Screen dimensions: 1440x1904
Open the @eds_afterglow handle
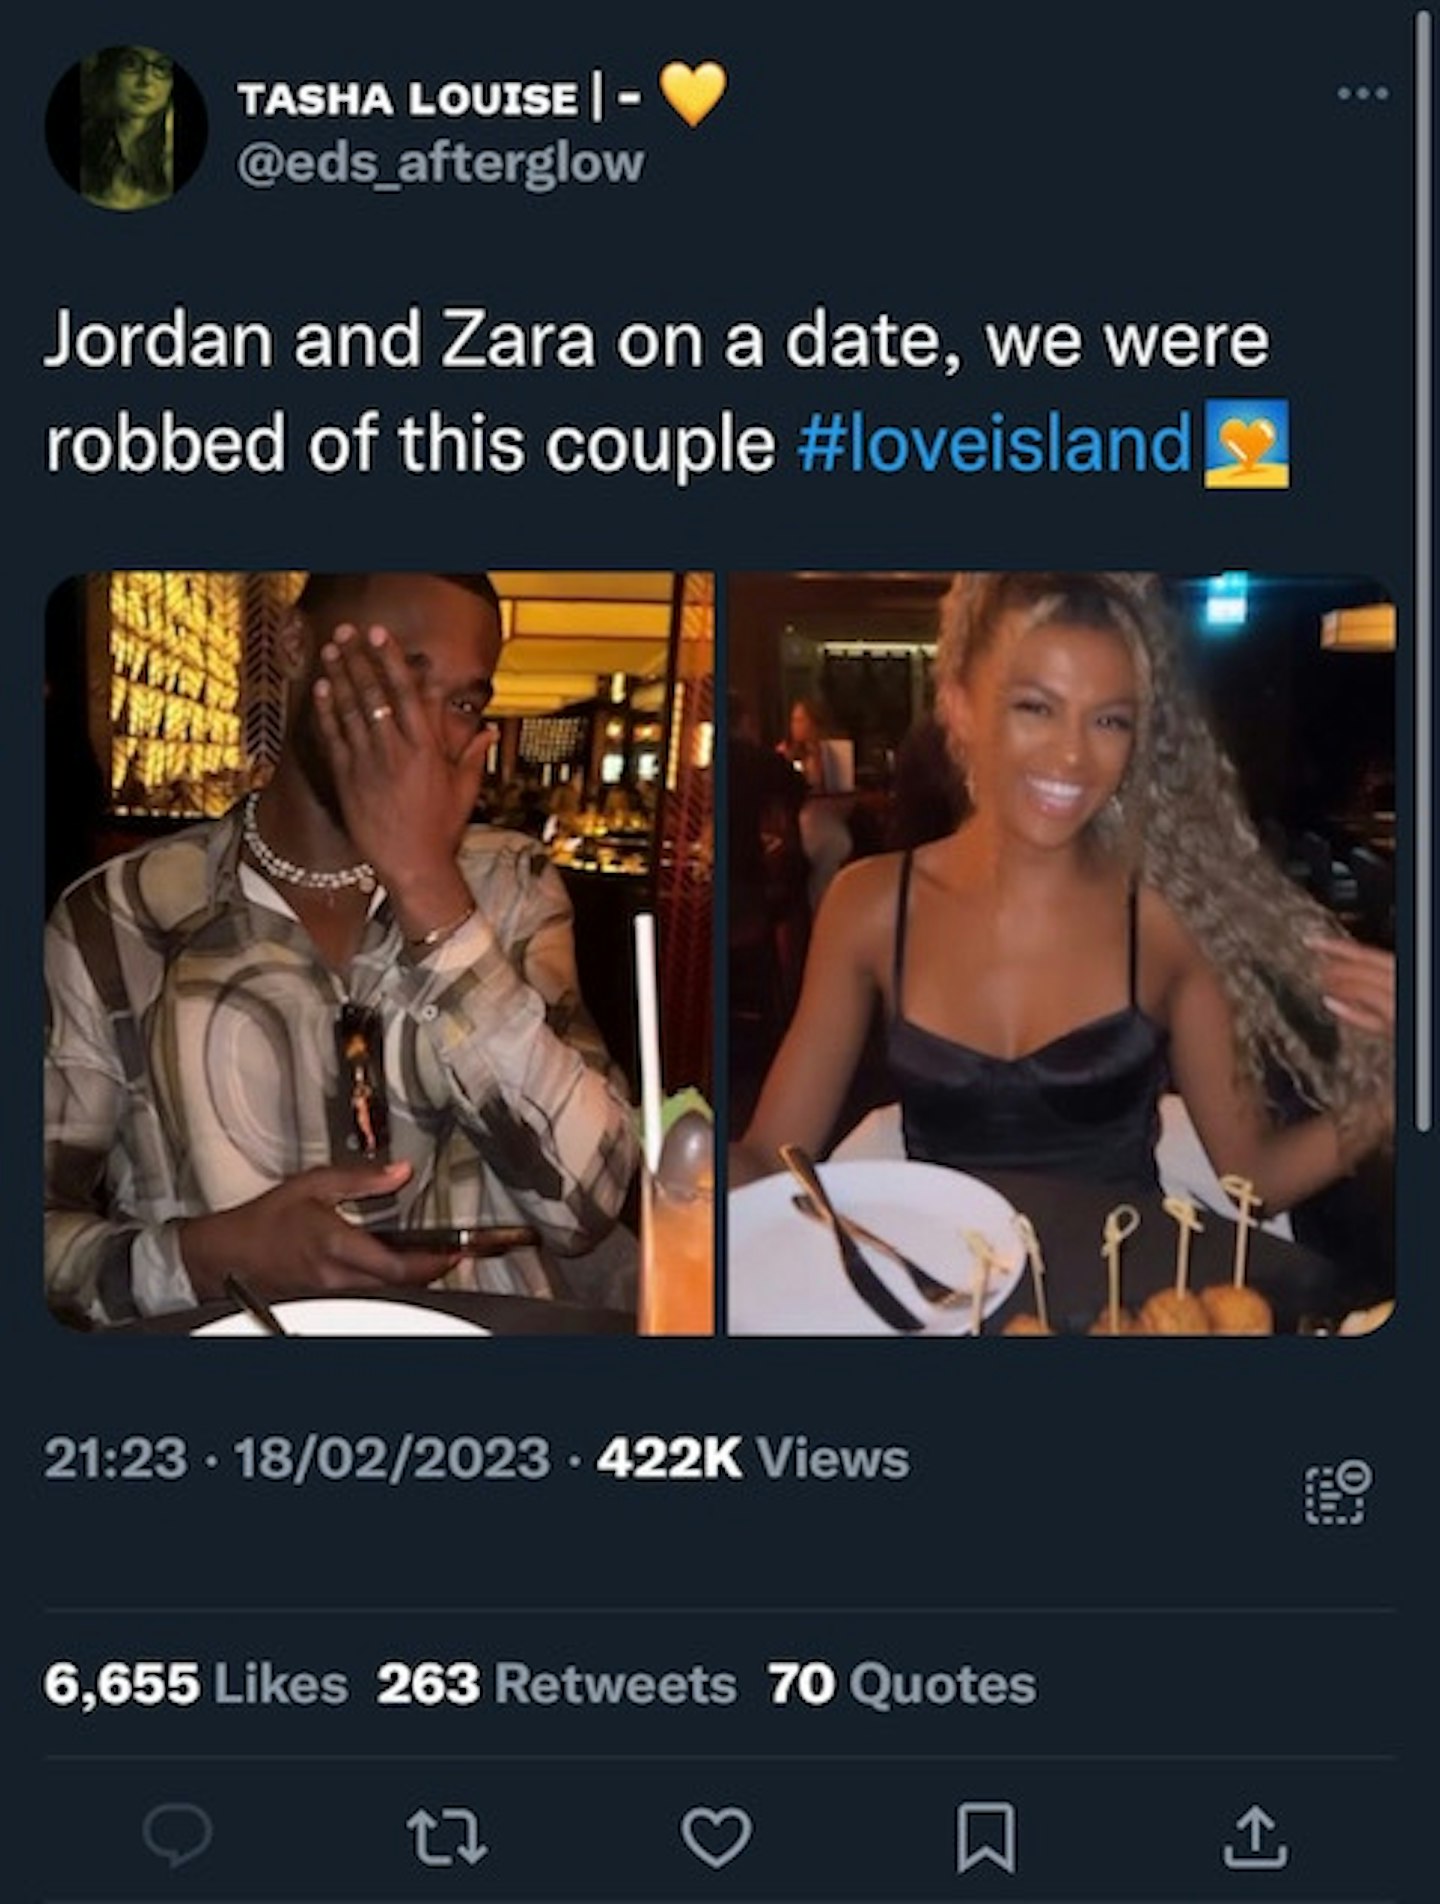[440, 162]
